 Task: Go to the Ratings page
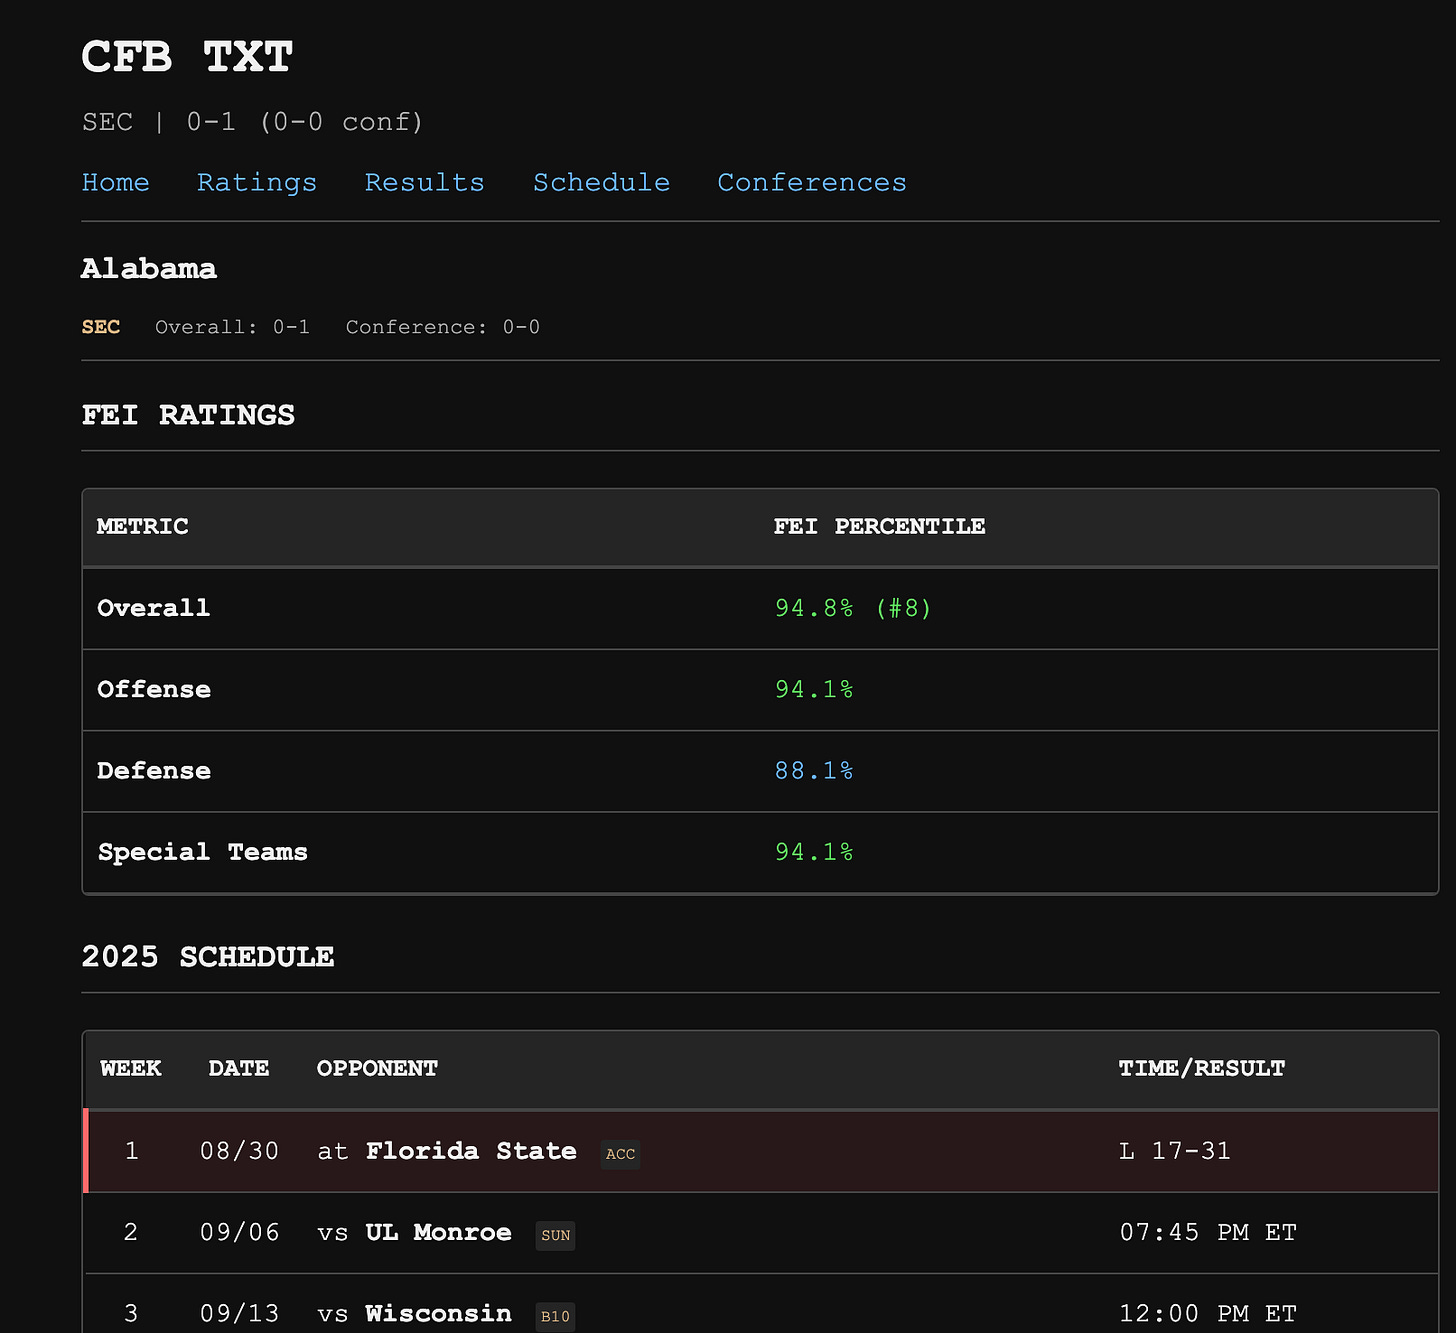click(256, 182)
